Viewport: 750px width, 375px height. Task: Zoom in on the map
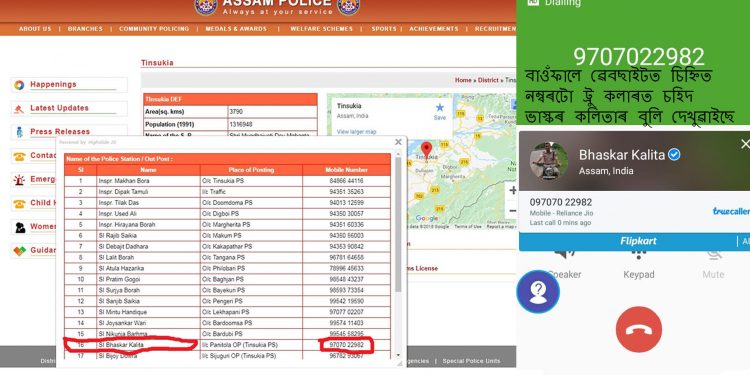[512, 190]
